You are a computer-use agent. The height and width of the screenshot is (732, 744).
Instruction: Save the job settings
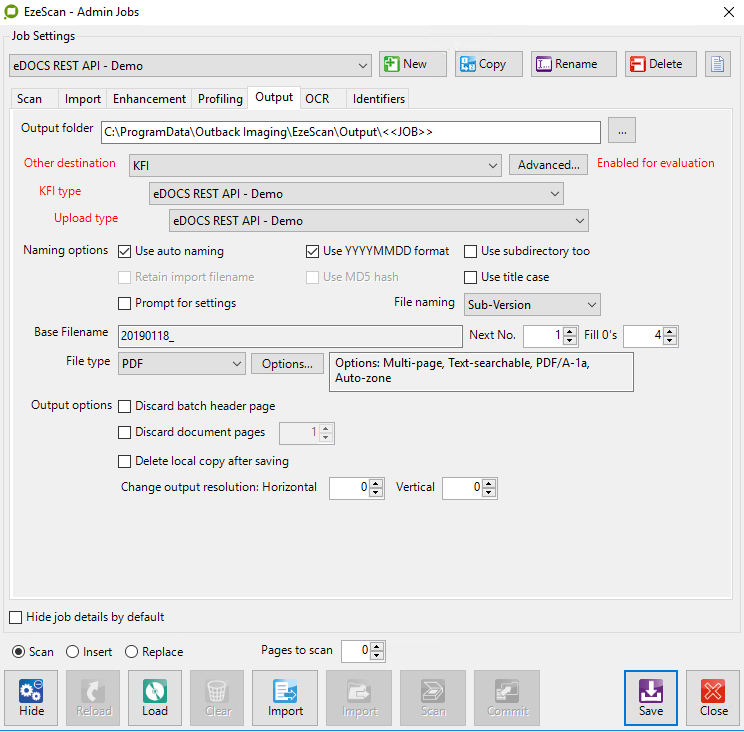point(651,697)
